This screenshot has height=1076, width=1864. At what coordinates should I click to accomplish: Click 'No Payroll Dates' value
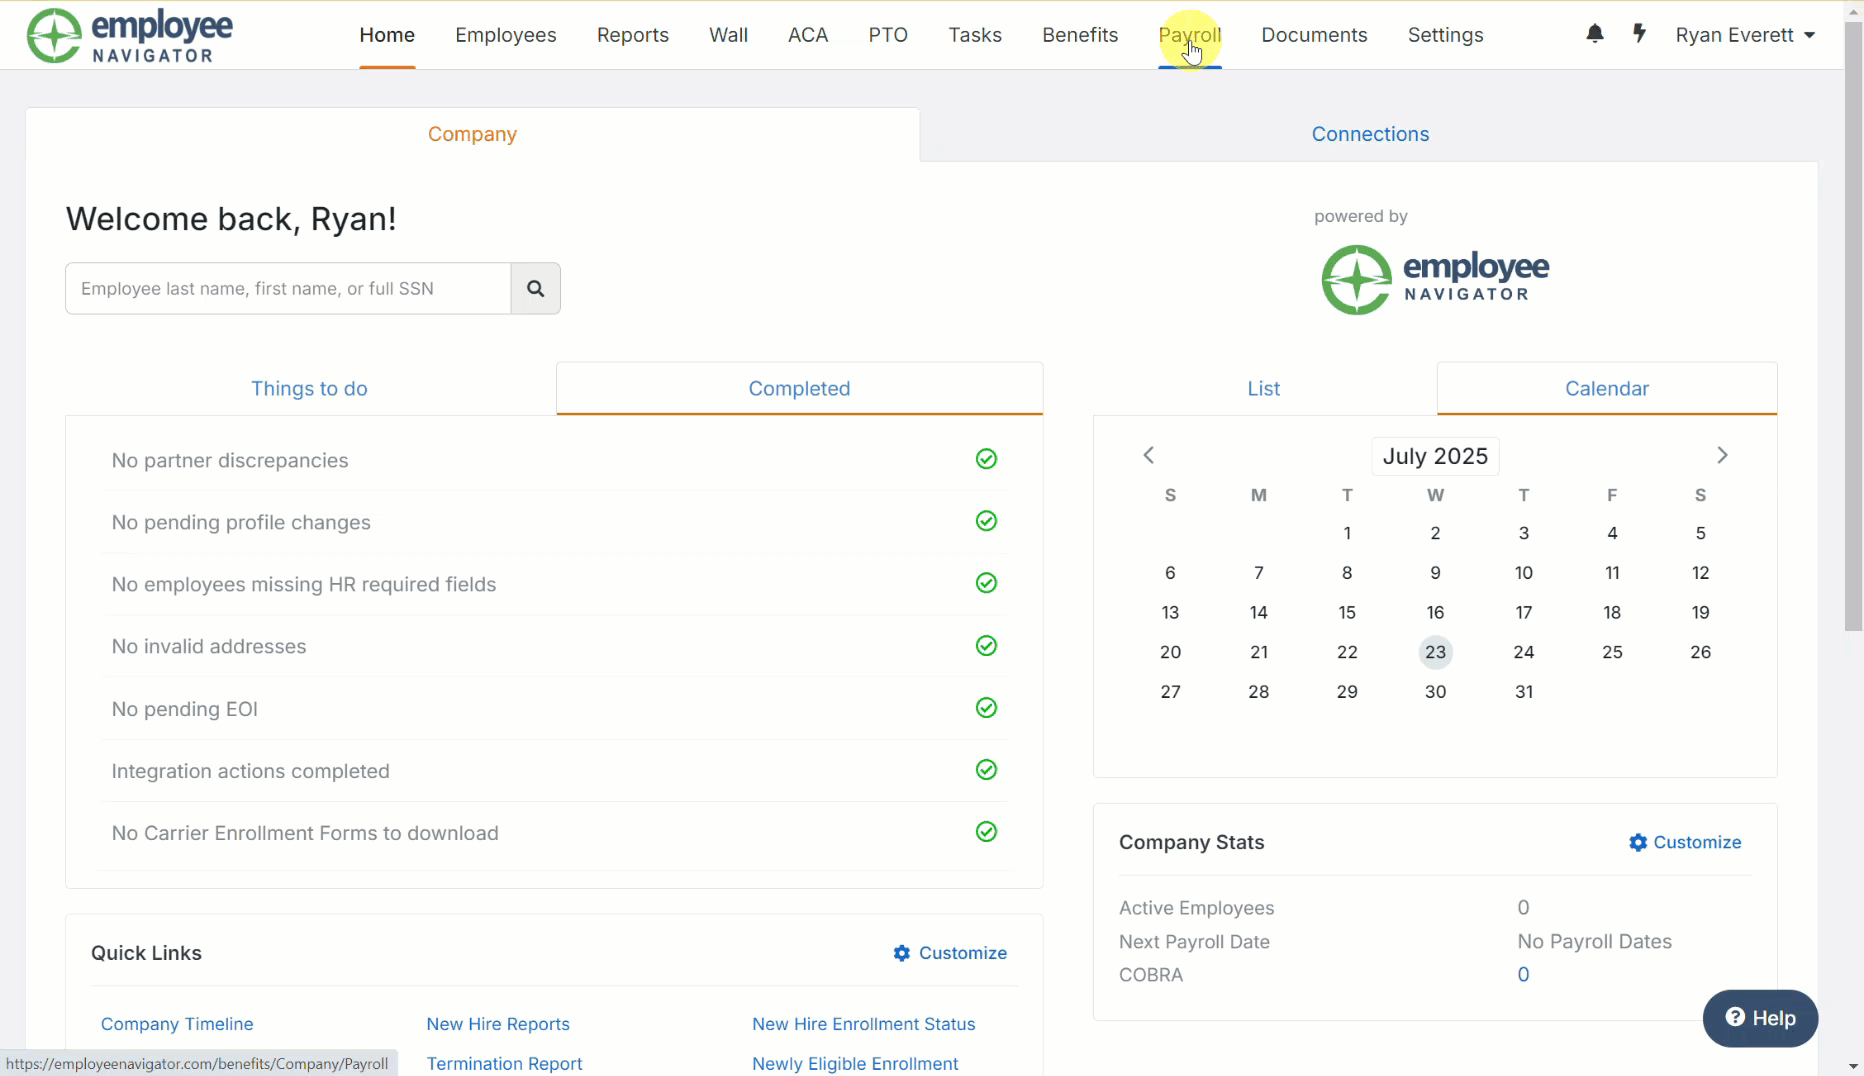[1594, 941]
